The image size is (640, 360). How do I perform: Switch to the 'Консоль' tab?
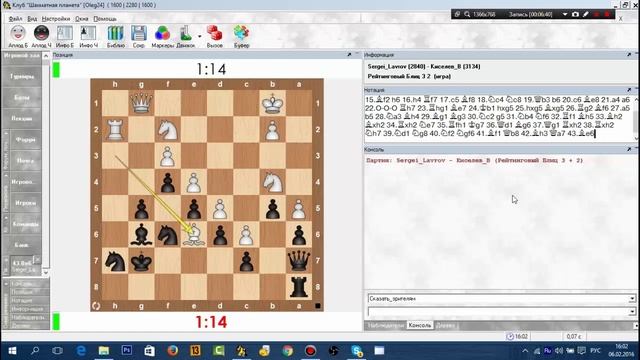click(420, 325)
